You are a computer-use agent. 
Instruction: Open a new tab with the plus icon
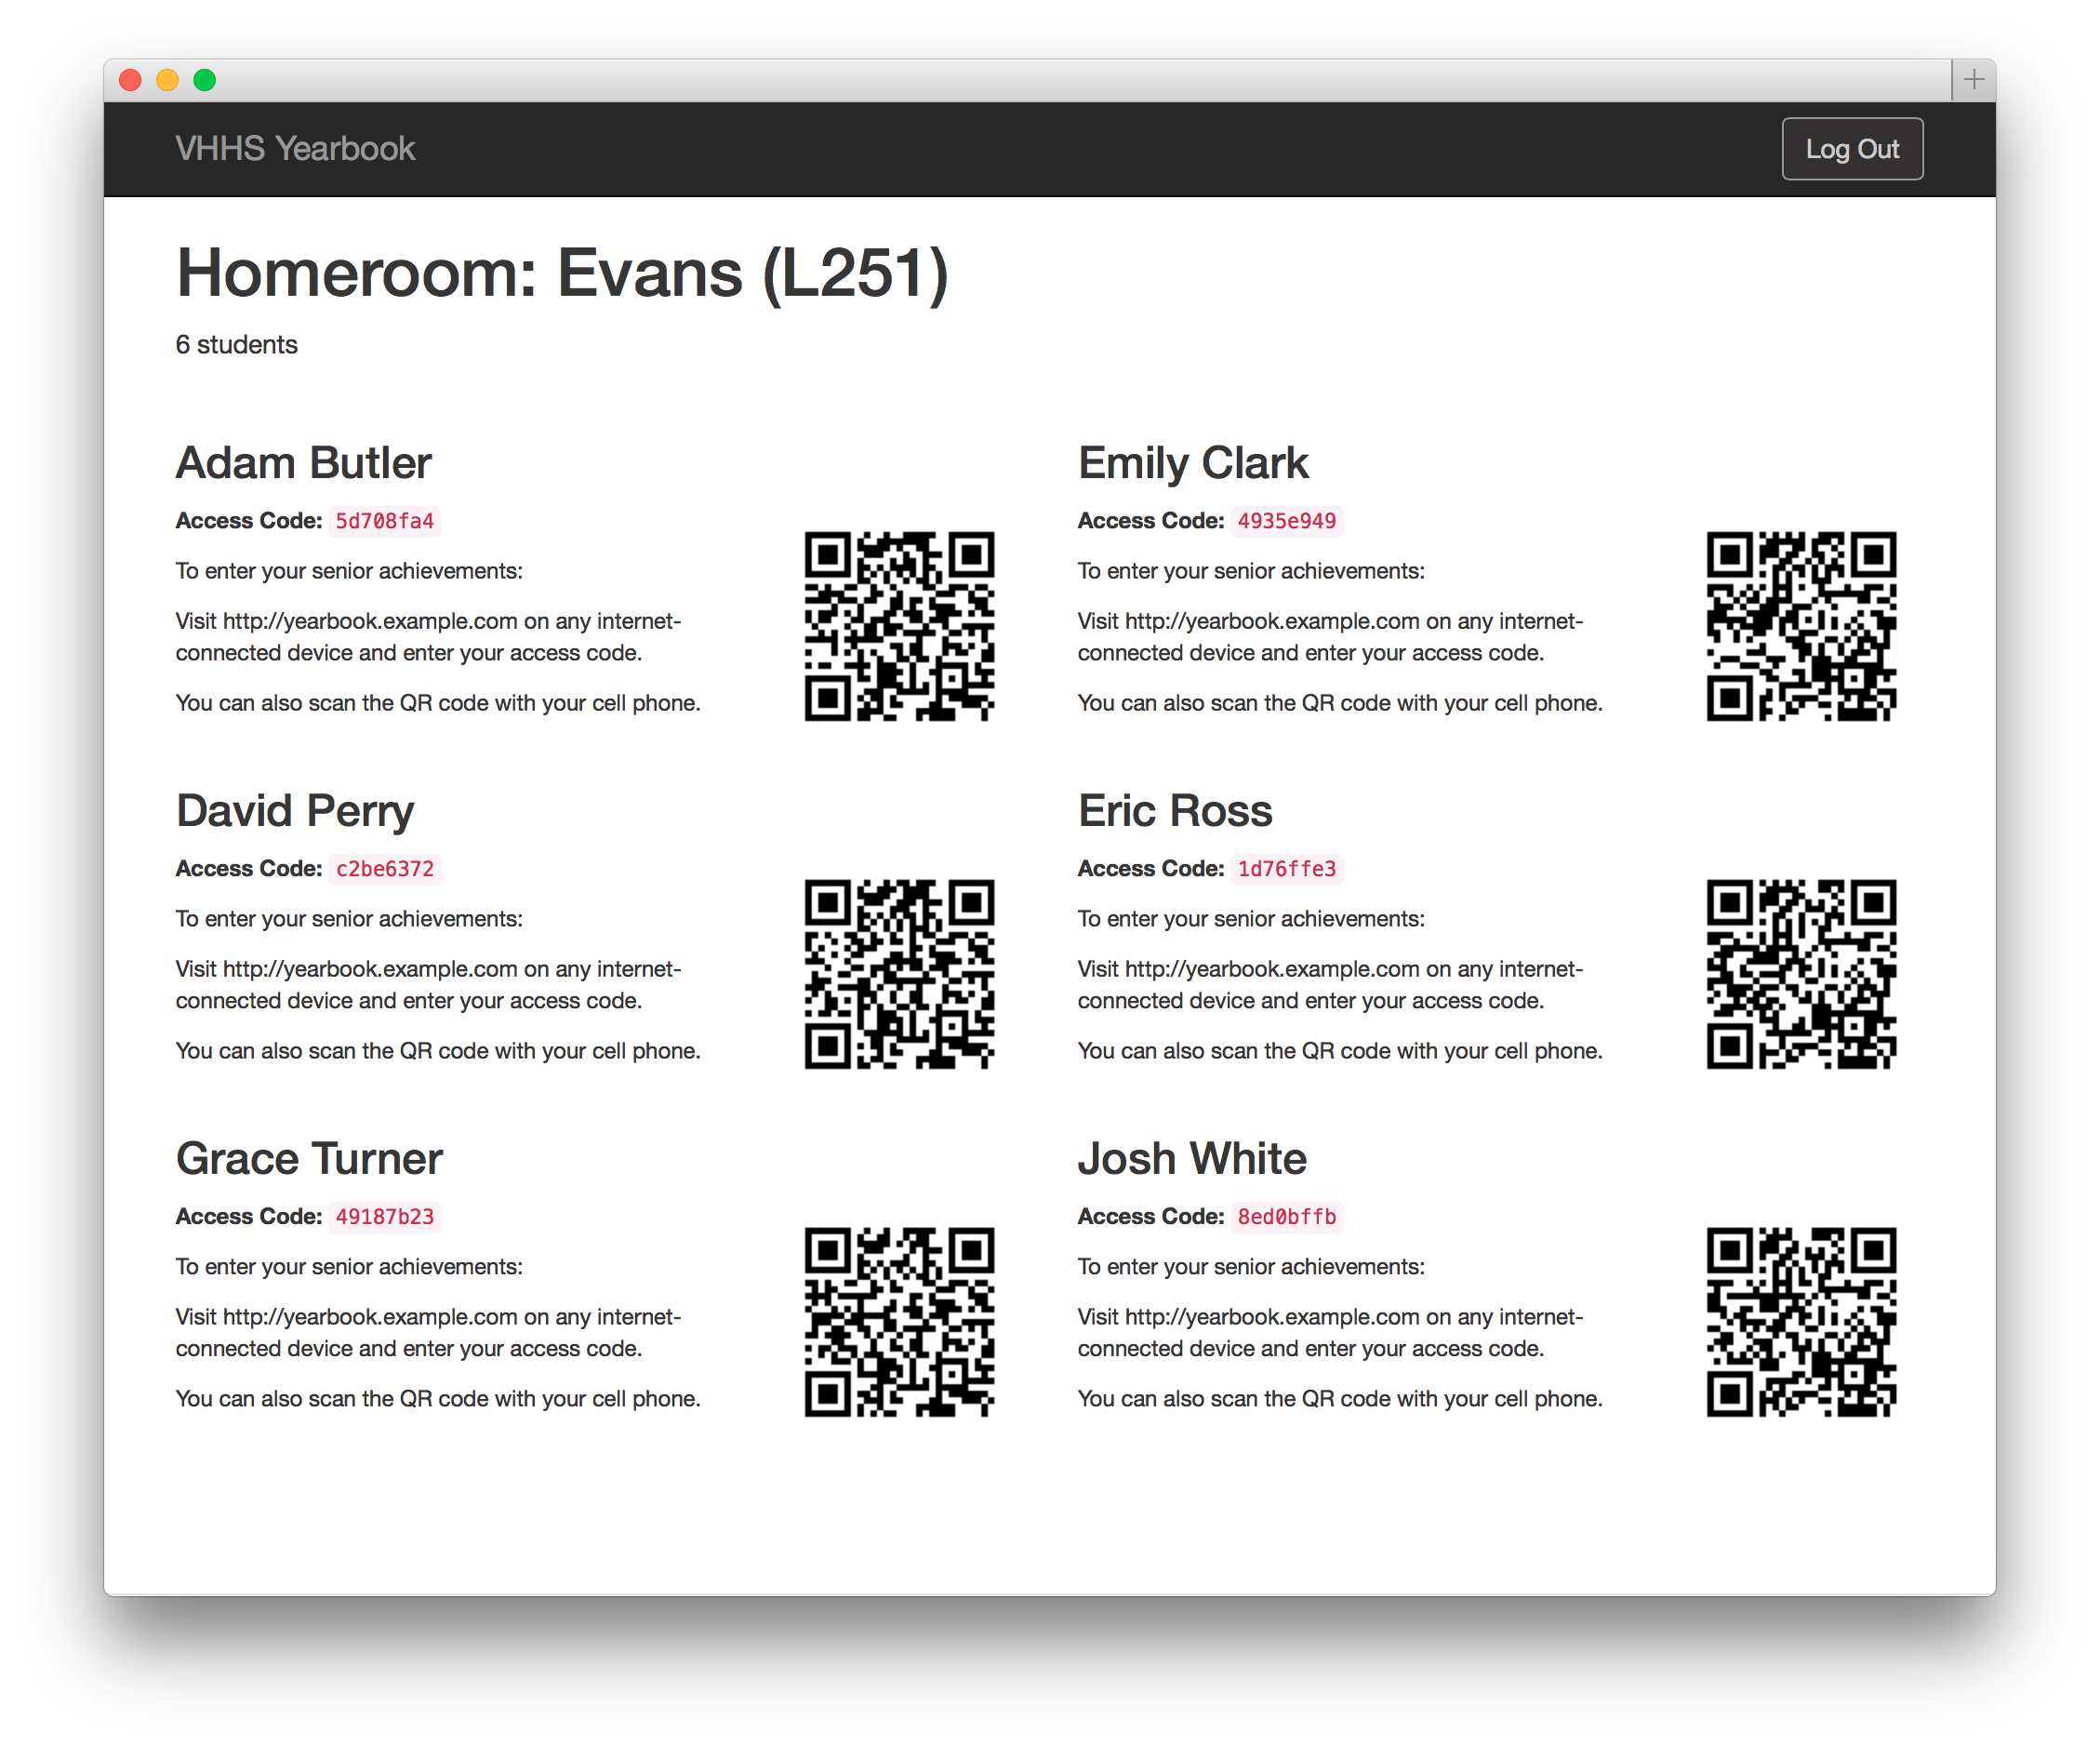coord(1973,80)
